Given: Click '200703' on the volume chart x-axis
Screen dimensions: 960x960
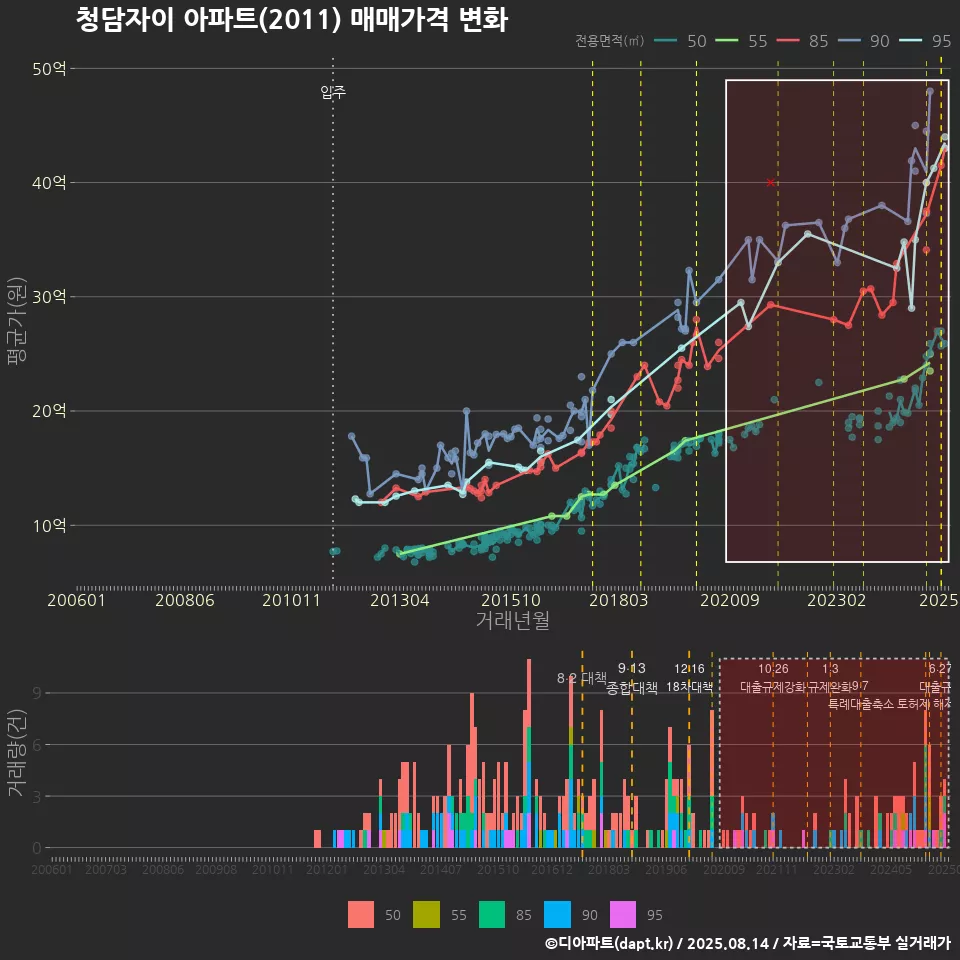Looking at the screenshot, I should point(105,869).
